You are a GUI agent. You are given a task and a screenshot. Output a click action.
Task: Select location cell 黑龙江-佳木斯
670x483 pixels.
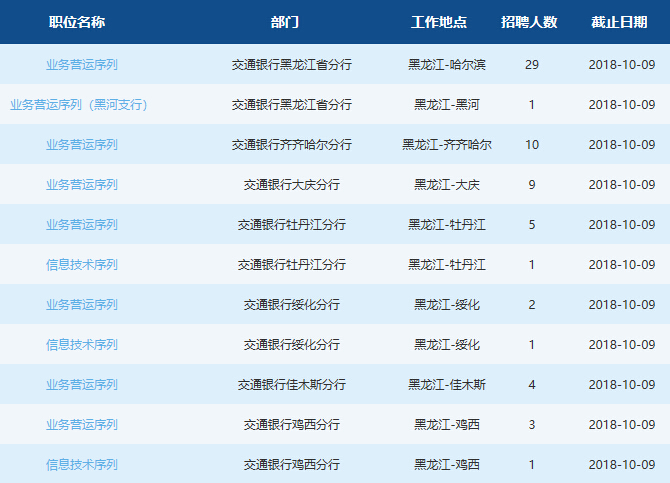click(x=447, y=385)
